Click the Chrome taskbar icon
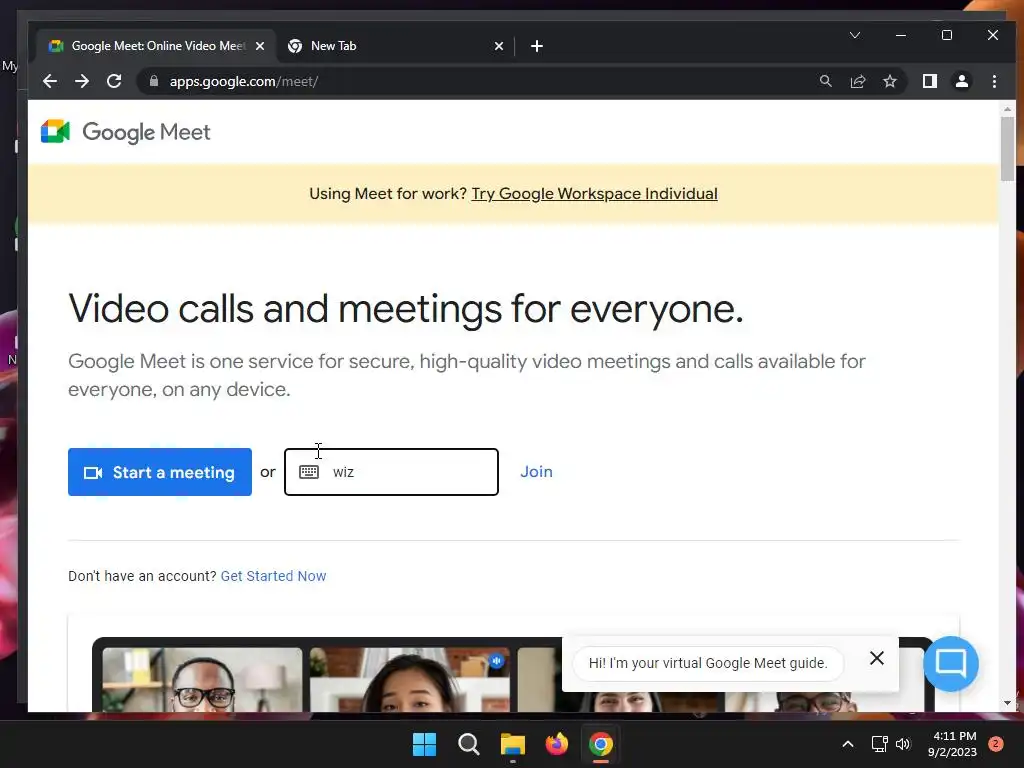This screenshot has height=768, width=1024. point(601,744)
